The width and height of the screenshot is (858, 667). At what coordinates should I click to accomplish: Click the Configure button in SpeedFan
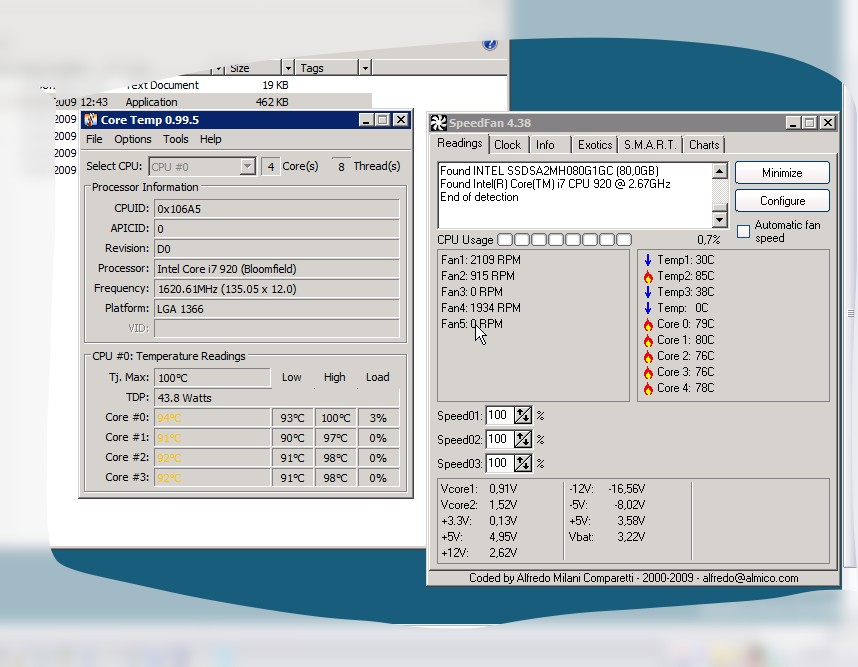tap(782, 201)
